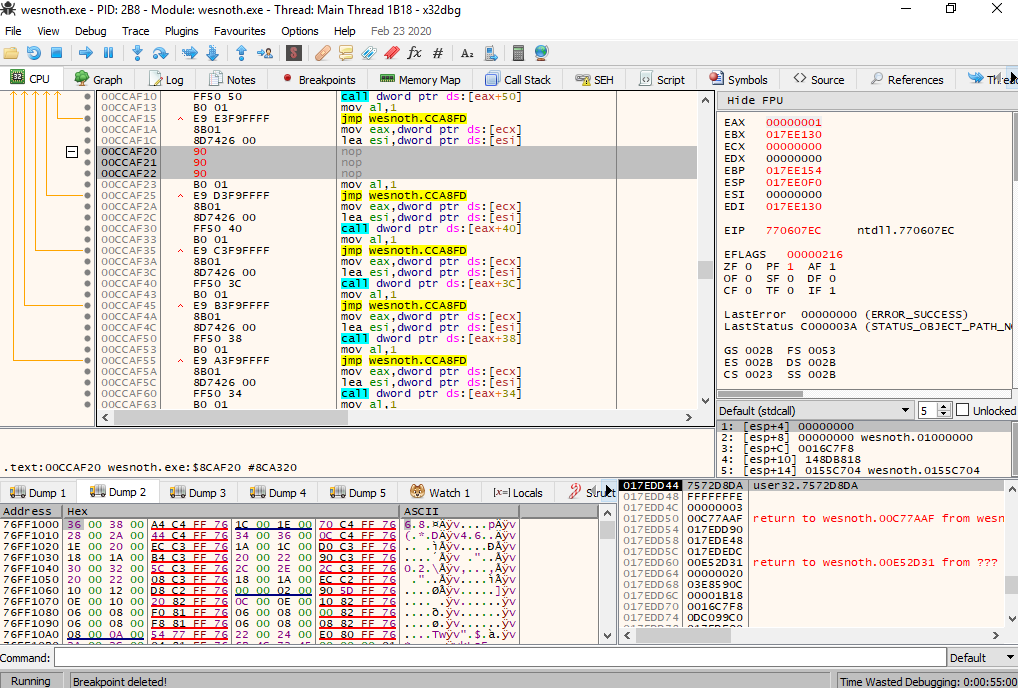The width and height of the screenshot is (1018, 688).
Task: Open Comments speech-bubble icon
Action: [x=345, y=53]
